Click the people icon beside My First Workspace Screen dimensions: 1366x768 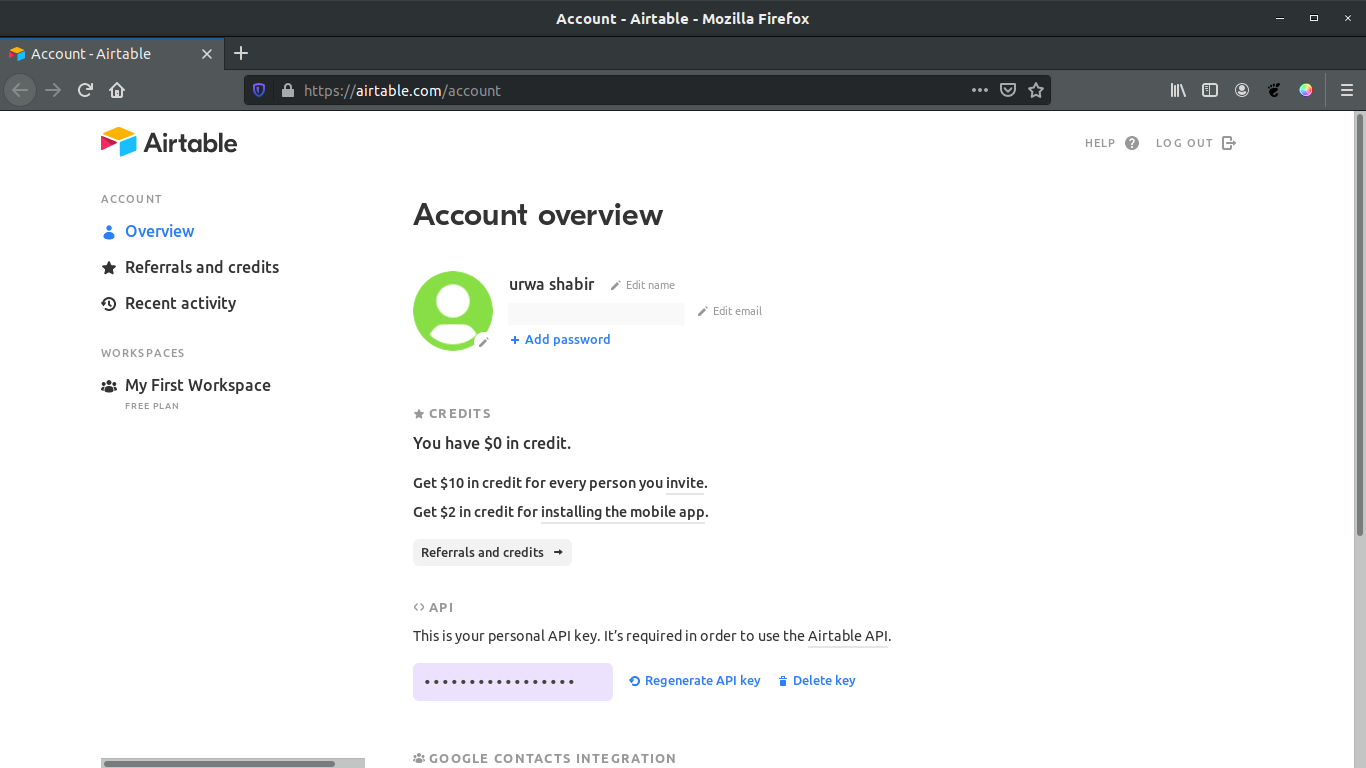tap(109, 386)
